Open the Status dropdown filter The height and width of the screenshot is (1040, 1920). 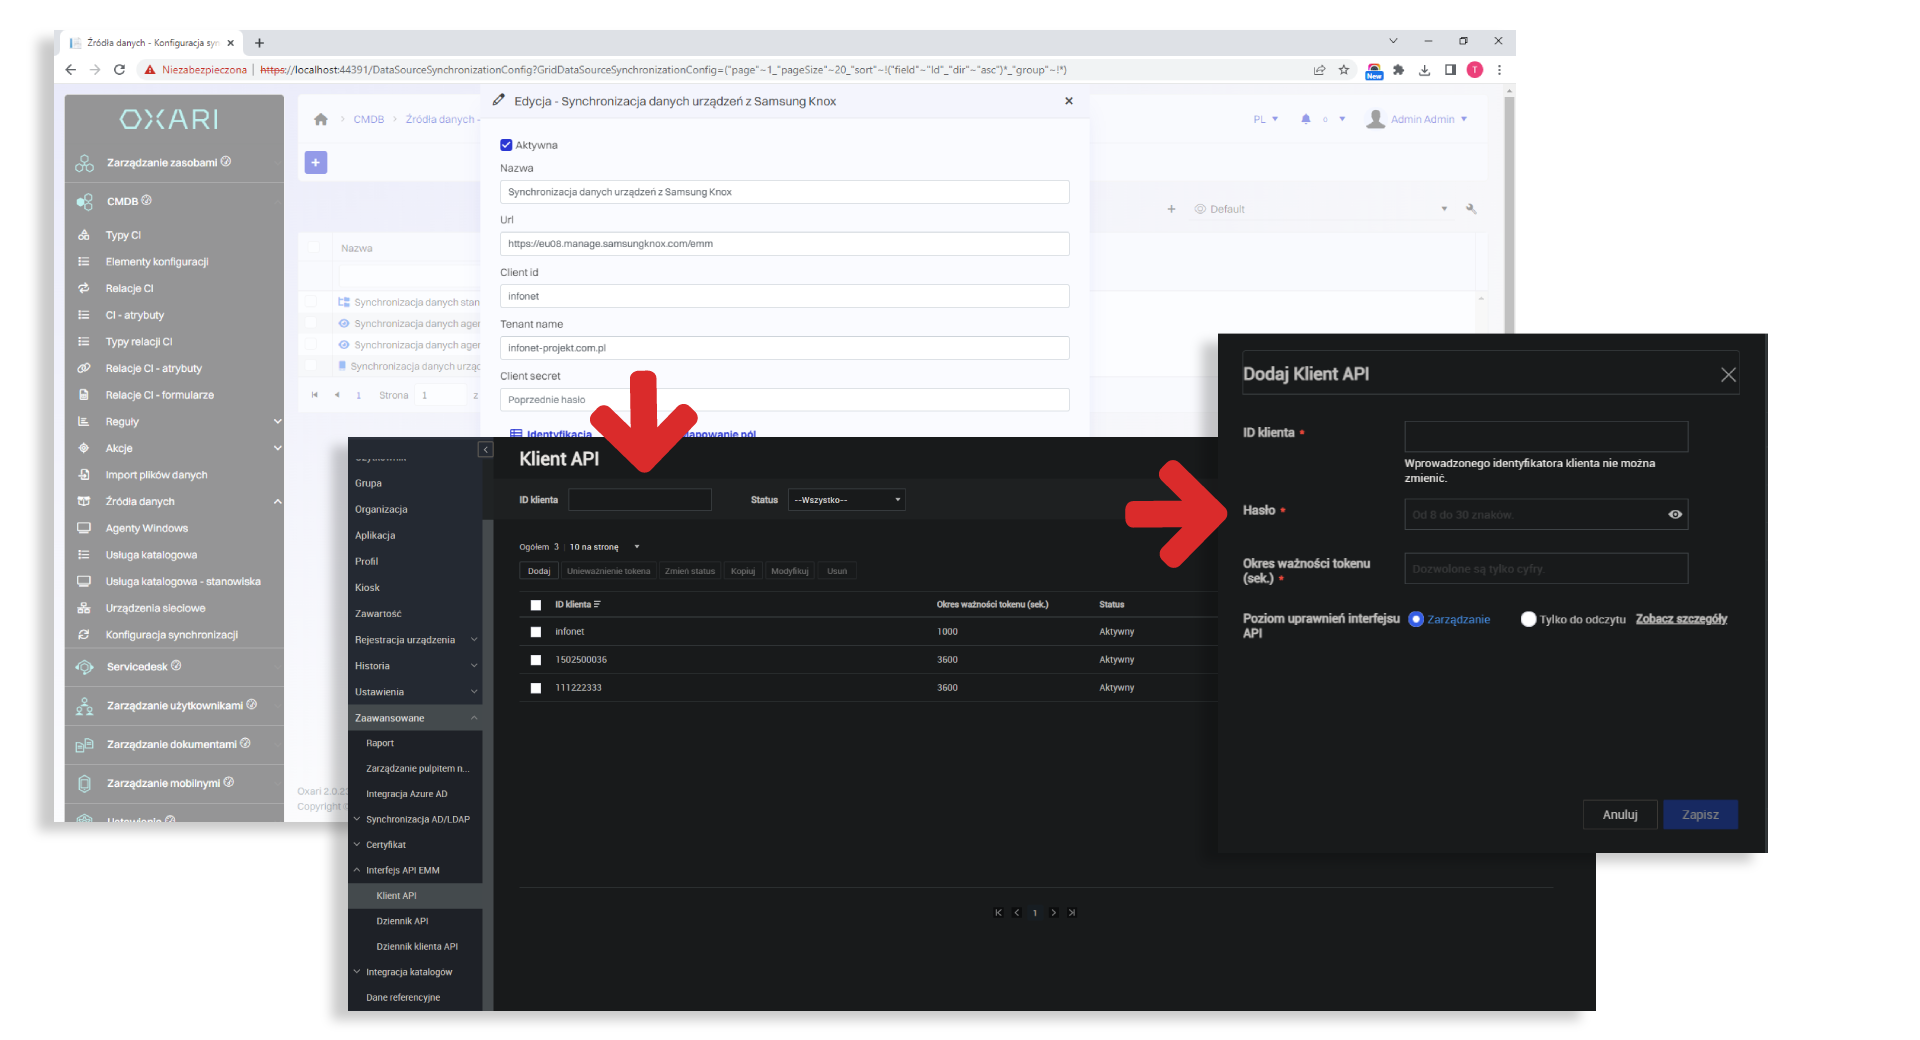[846, 500]
